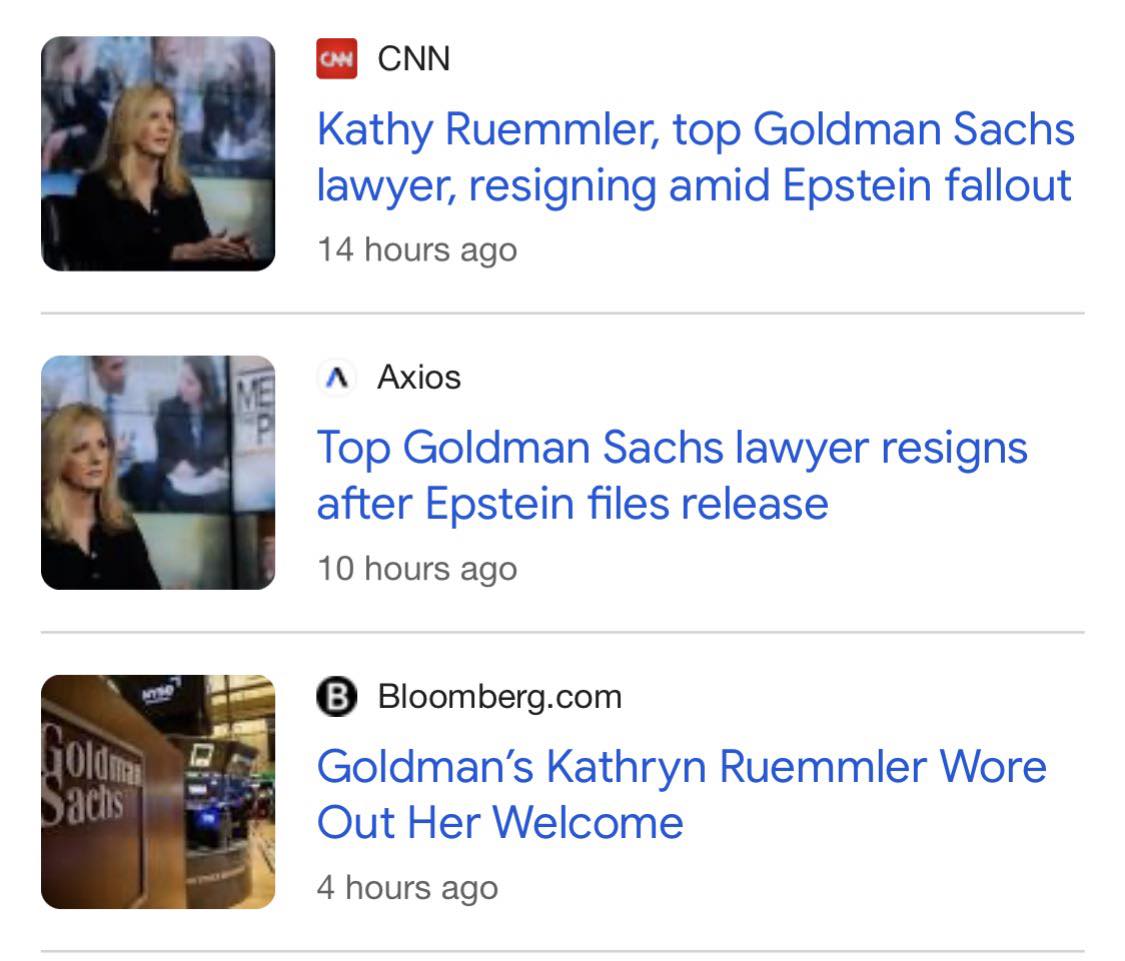Click the Bloomberg.com source name
Image resolution: width=1125 pixels, height=961 pixels.
pos(499,697)
